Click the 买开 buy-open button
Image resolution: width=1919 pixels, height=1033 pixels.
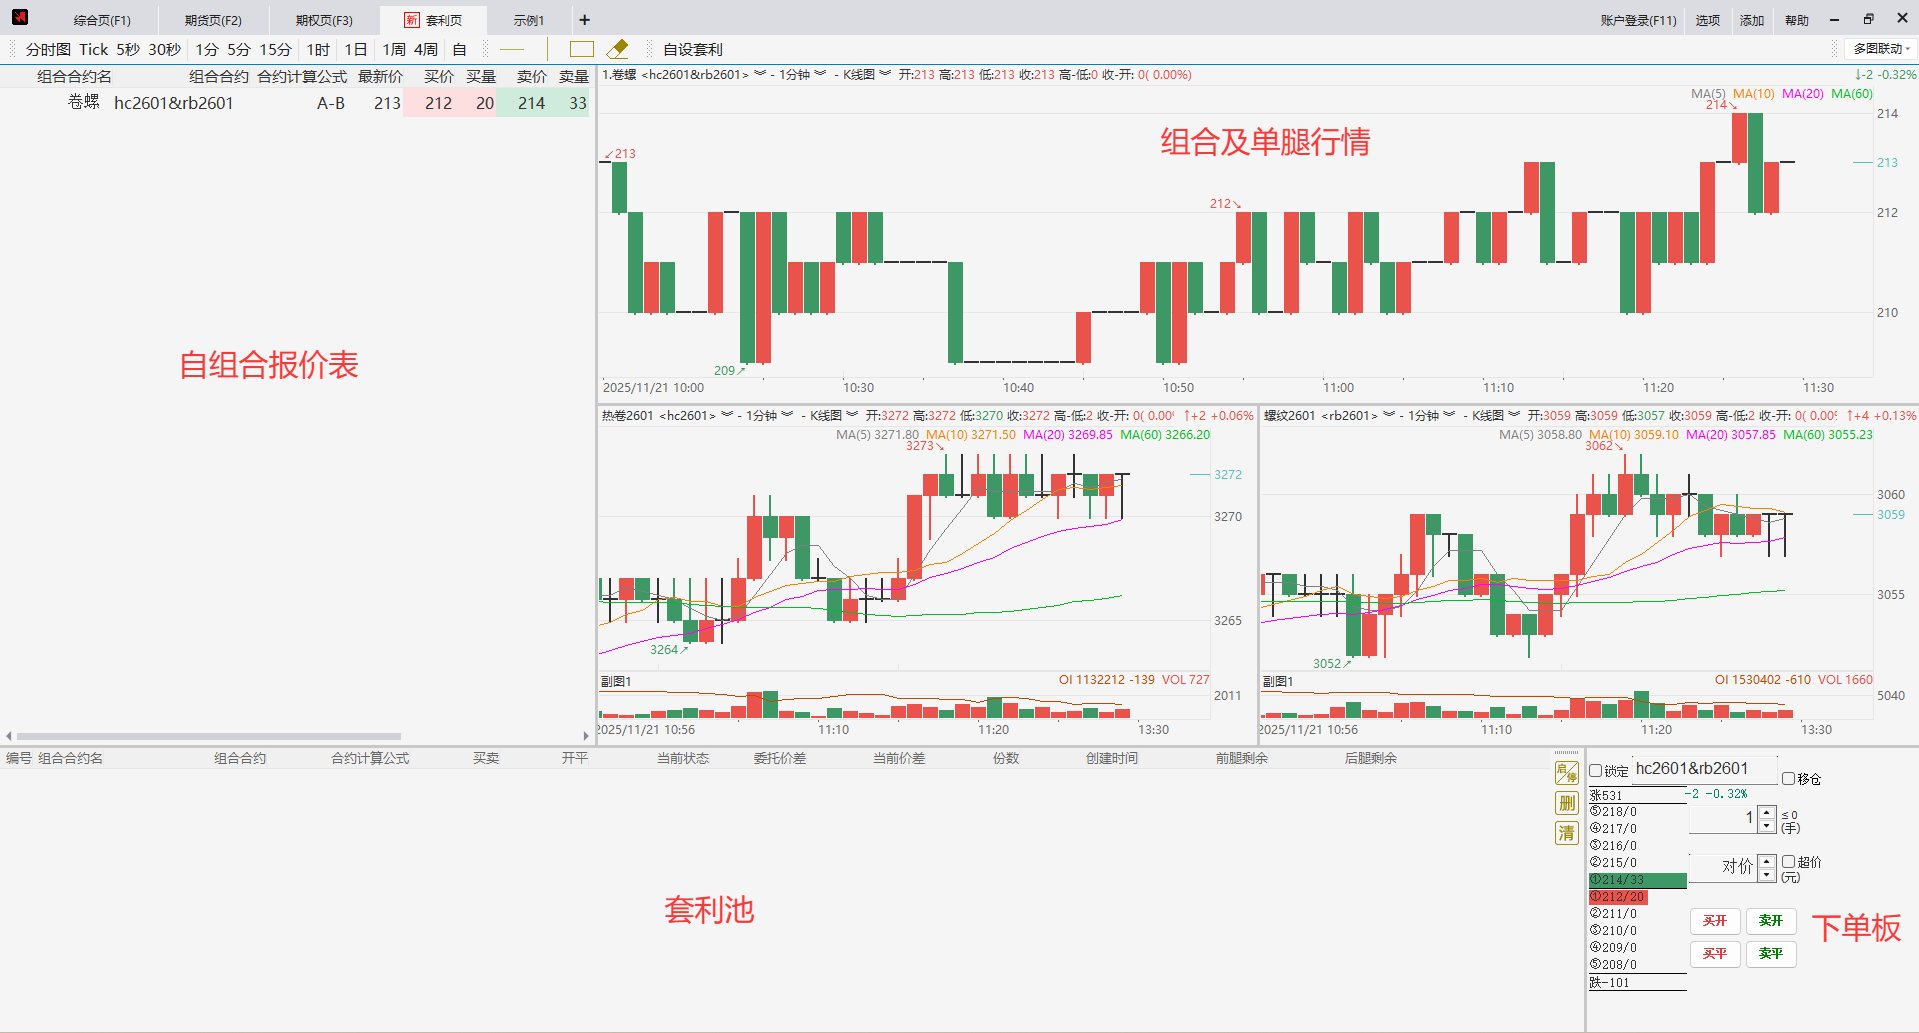pos(1715,921)
